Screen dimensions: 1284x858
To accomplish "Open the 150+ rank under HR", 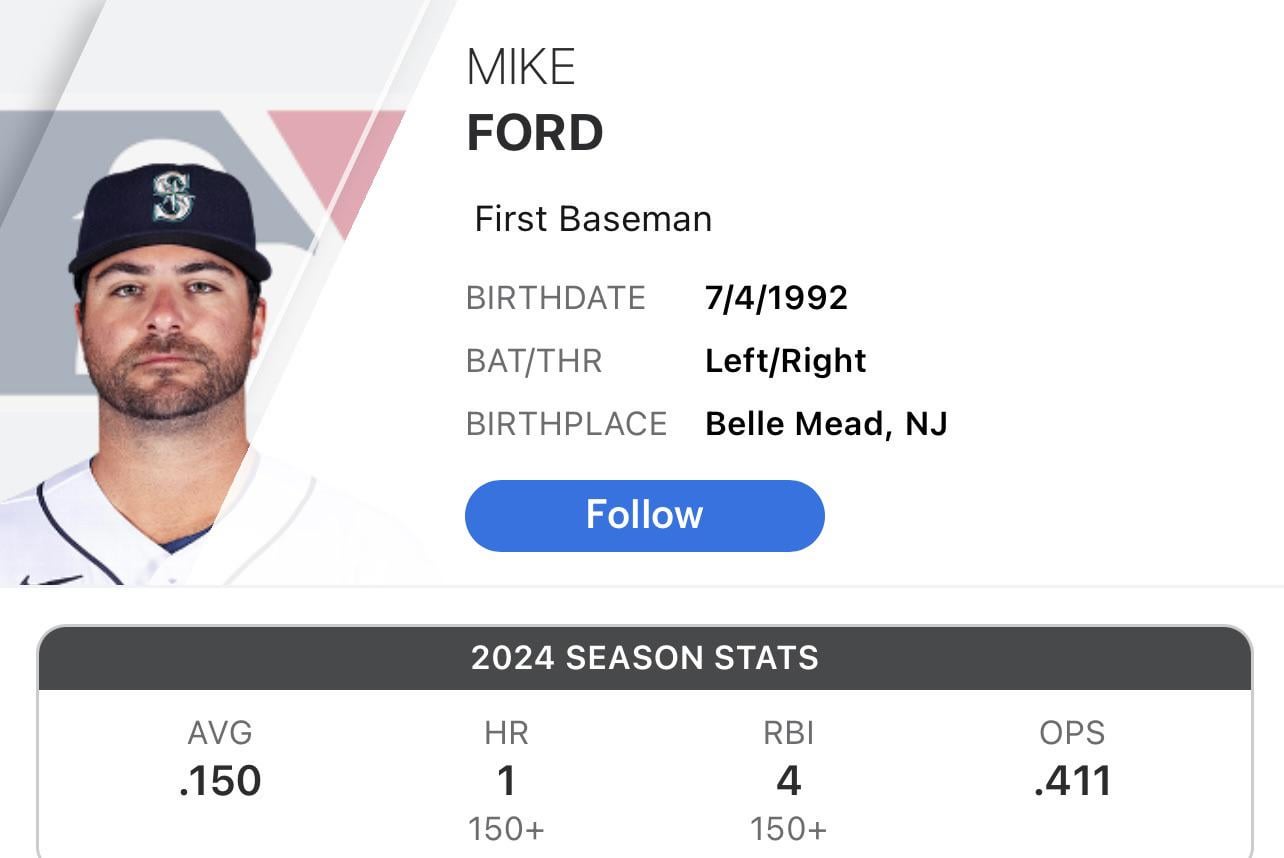I will (508, 828).
